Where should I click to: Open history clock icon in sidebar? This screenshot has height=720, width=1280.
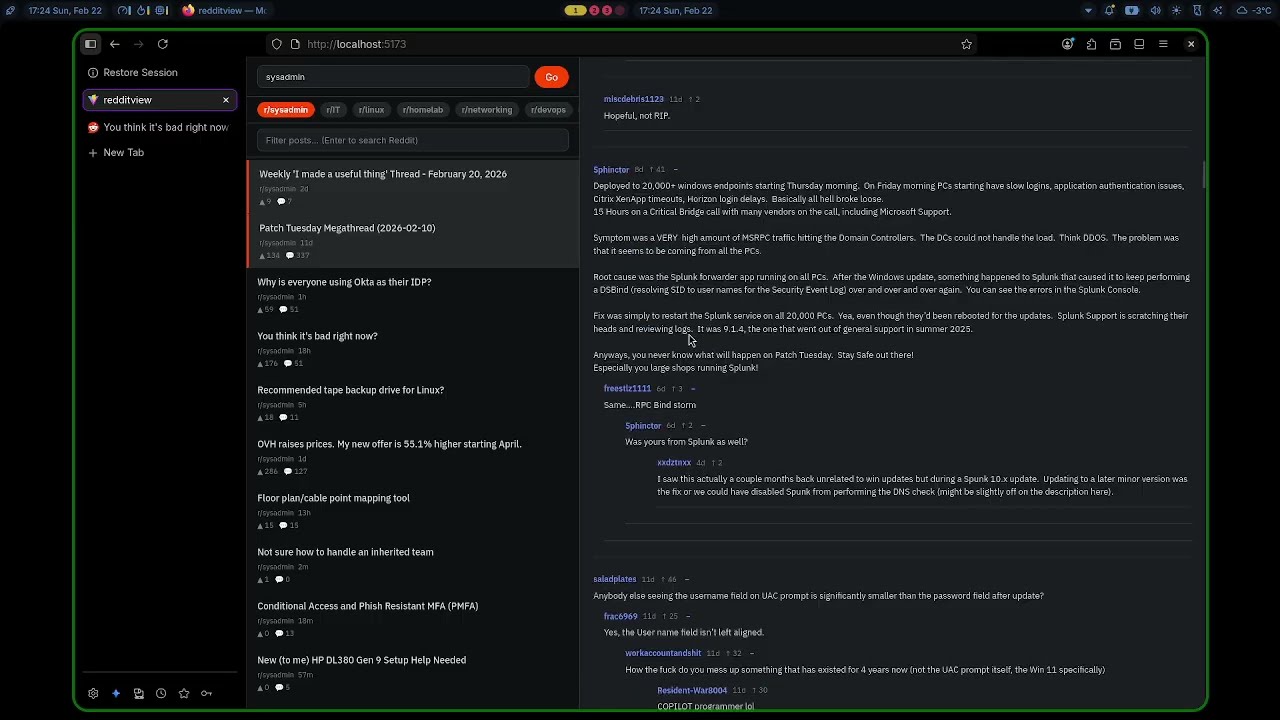161,693
